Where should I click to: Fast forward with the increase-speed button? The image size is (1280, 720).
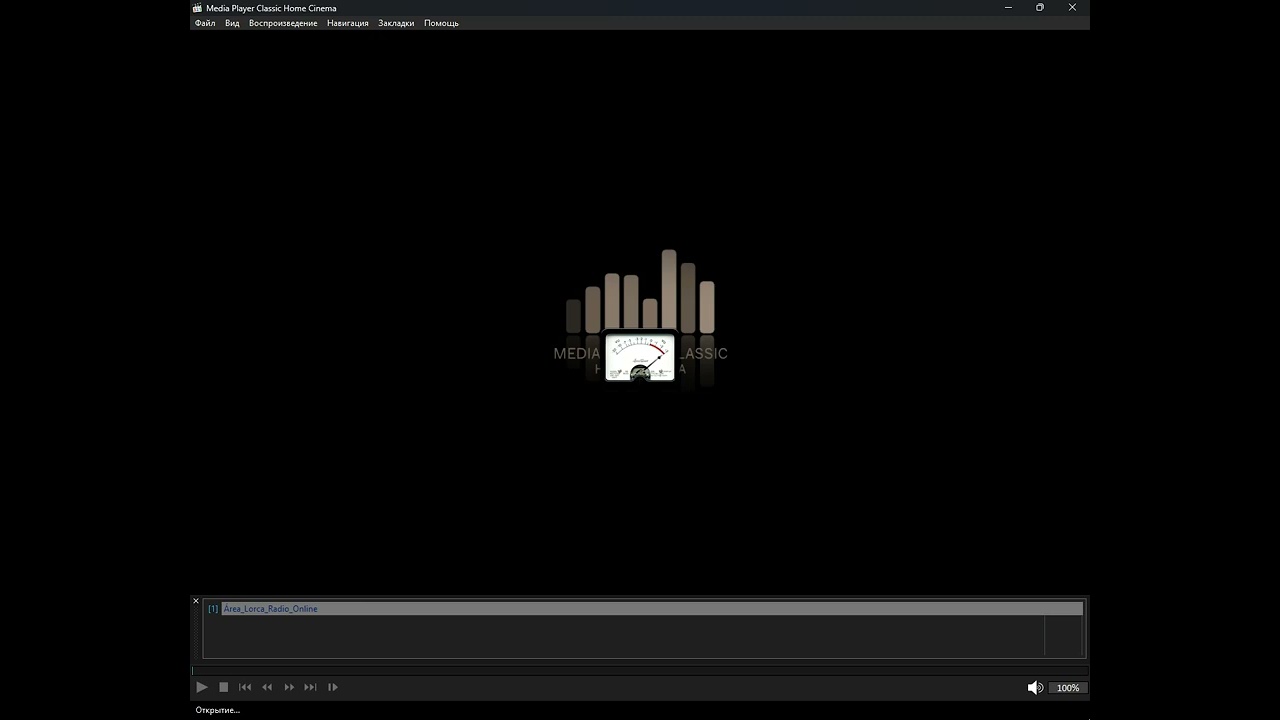pyautogui.click(x=289, y=687)
